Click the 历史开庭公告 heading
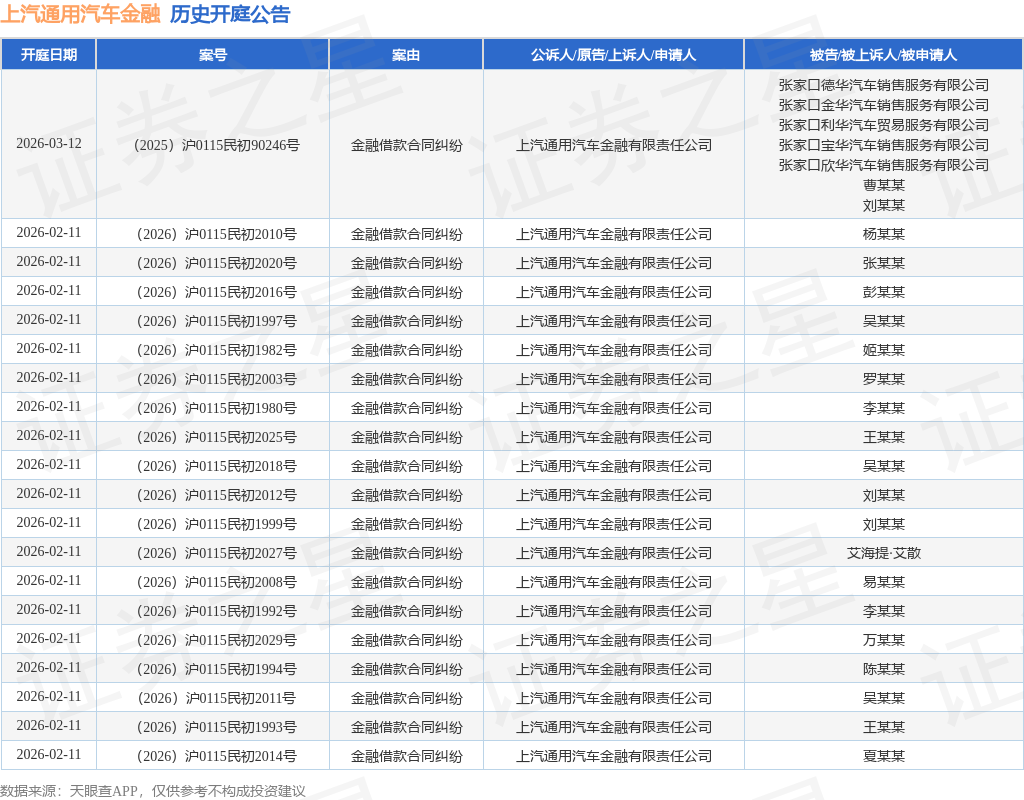This screenshot has height=800, width=1024. 230,14
